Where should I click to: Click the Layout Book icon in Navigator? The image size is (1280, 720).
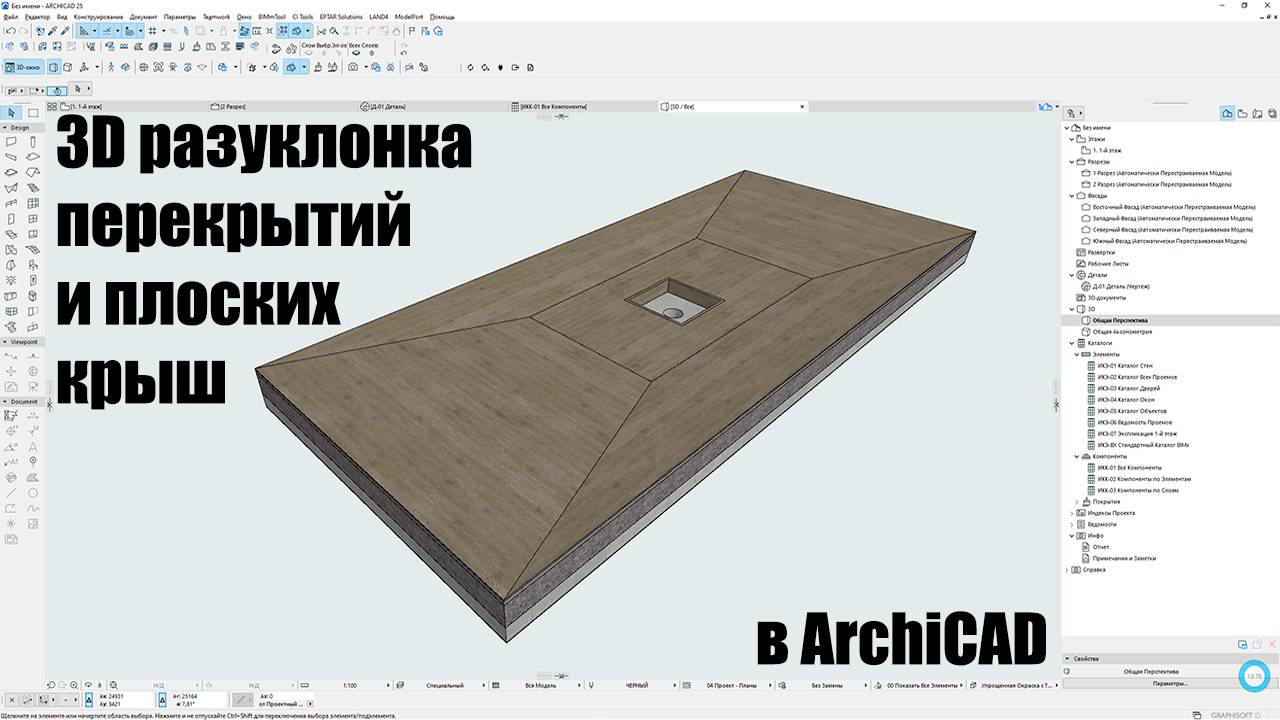click(x=1256, y=113)
